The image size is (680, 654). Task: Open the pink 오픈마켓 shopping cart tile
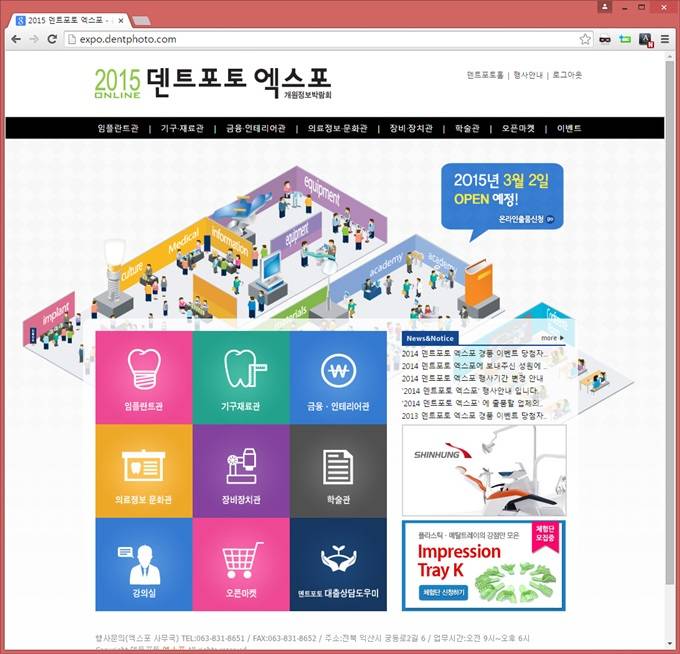click(241, 564)
